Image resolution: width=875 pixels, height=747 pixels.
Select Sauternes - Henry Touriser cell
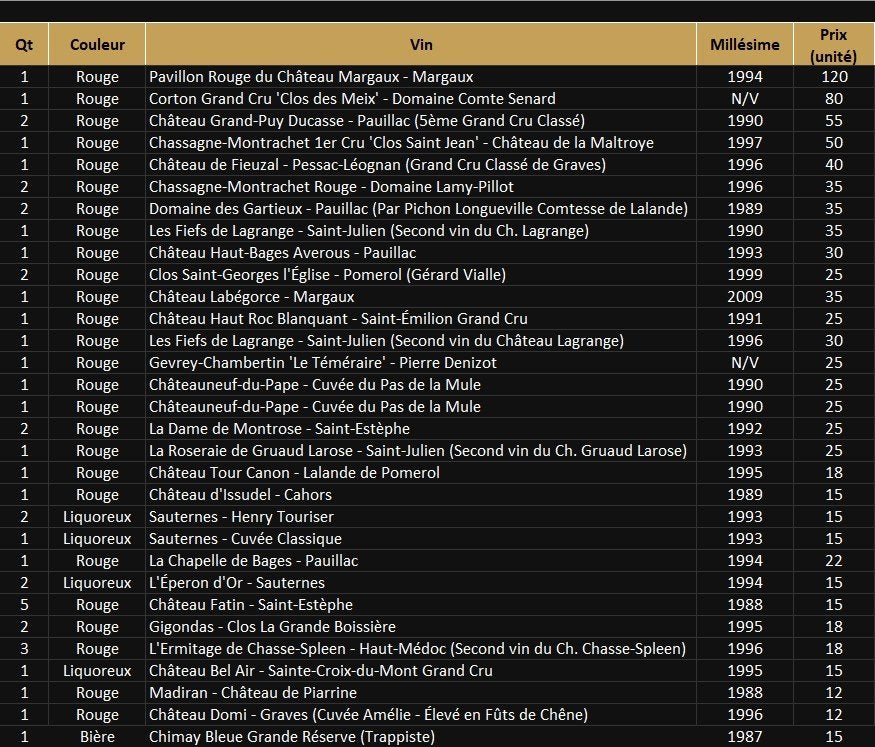(421, 517)
